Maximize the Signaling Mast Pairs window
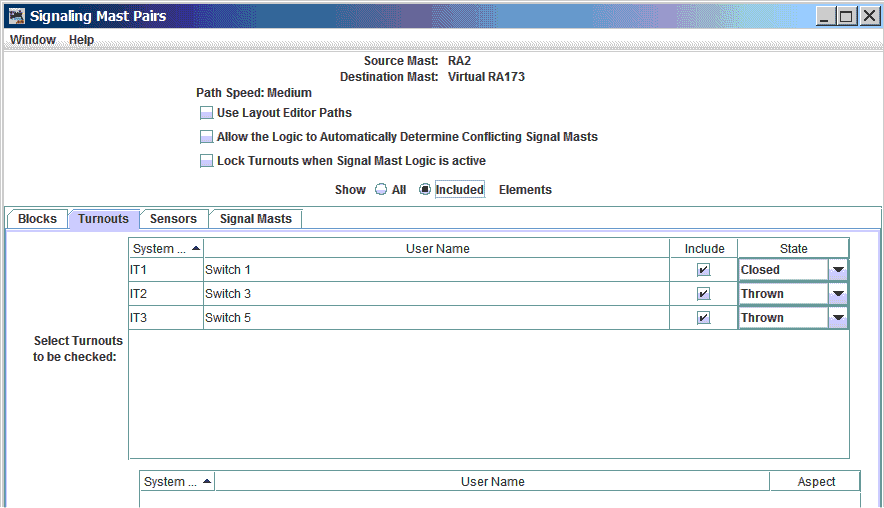Screen dimensions: 884x508 [847, 16]
